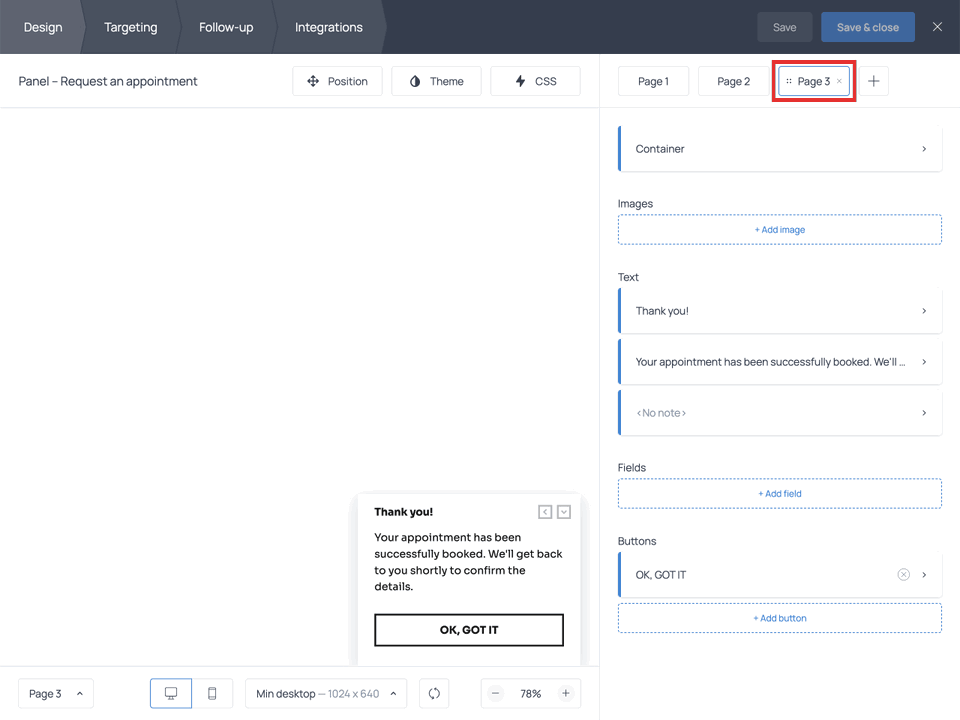Remove the OK, GOT IT button via X icon
The height and width of the screenshot is (720, 960).
[903, 575]
